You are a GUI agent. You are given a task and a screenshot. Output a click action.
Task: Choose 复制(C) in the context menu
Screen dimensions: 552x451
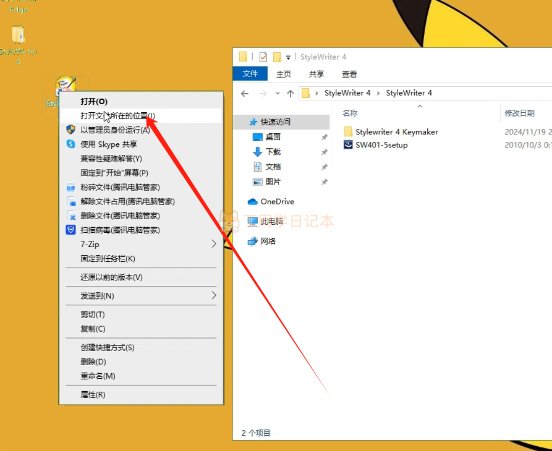[x=141, y=329]
